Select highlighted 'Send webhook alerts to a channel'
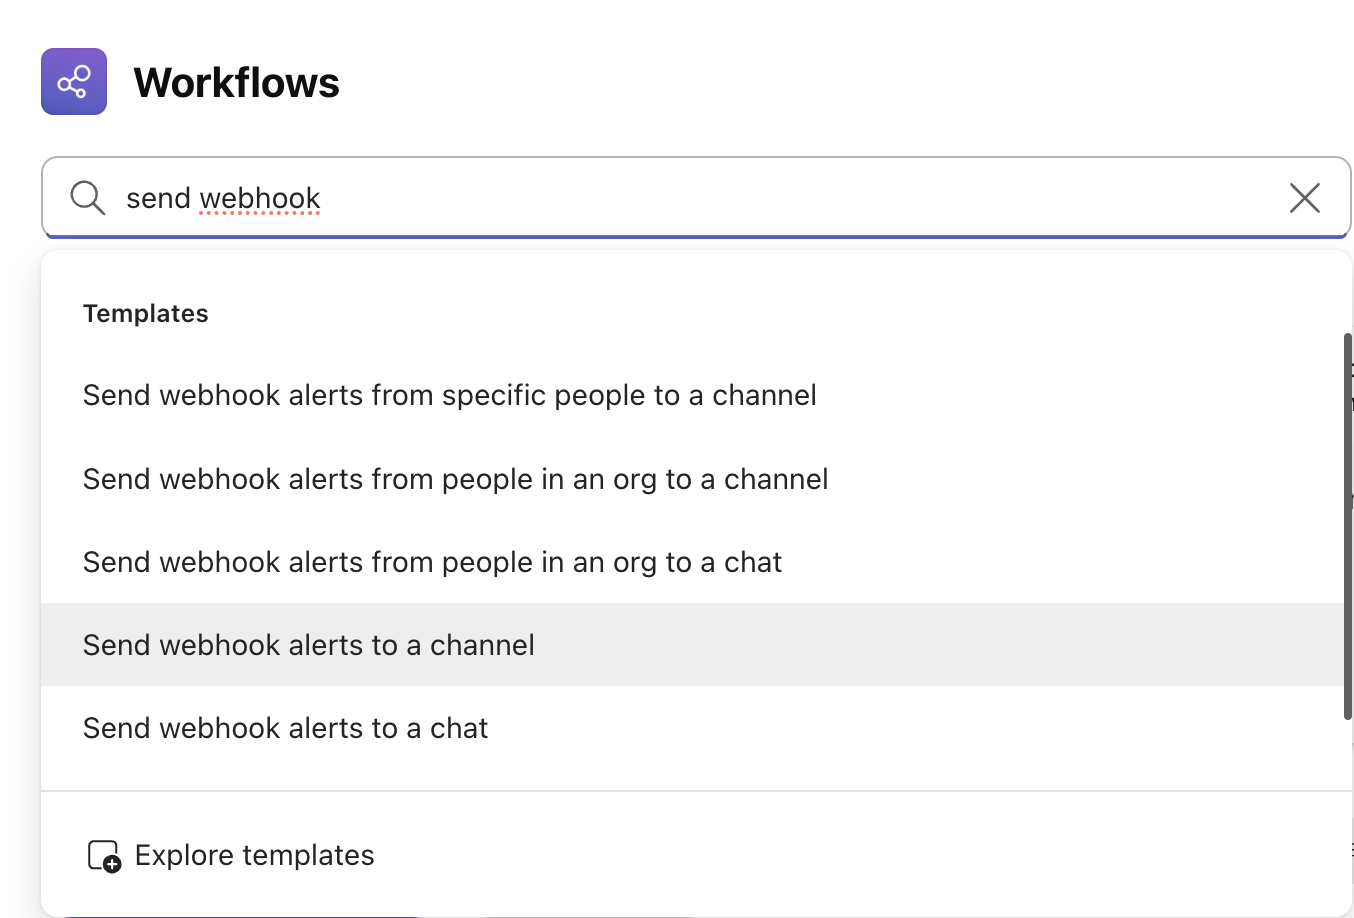Viewport: 1354px width, 918px height. pyautogui.click(x=308, y=646)
